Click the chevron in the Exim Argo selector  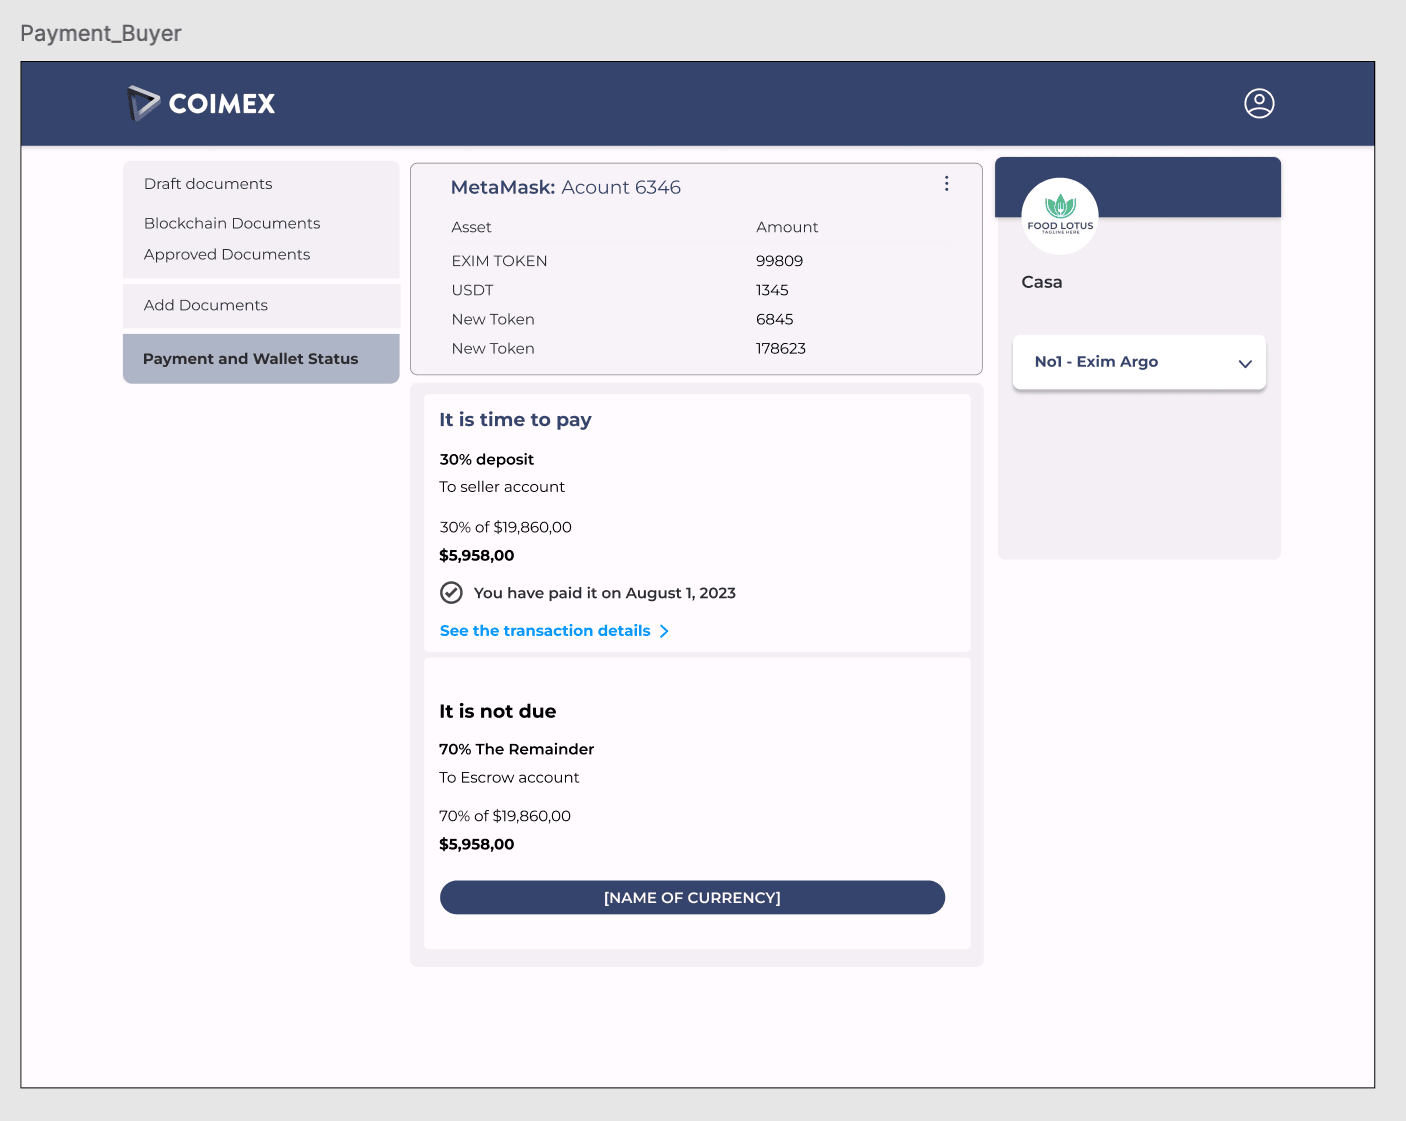tap(1245, 363)
